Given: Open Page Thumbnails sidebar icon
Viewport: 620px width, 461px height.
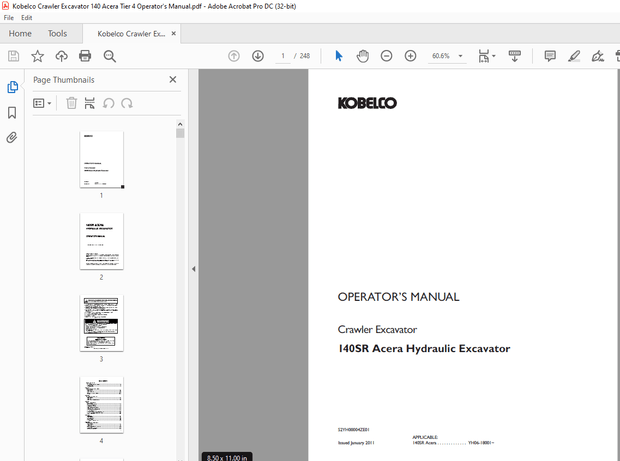Looking at the screenshot, I should [x=12, y=87].
